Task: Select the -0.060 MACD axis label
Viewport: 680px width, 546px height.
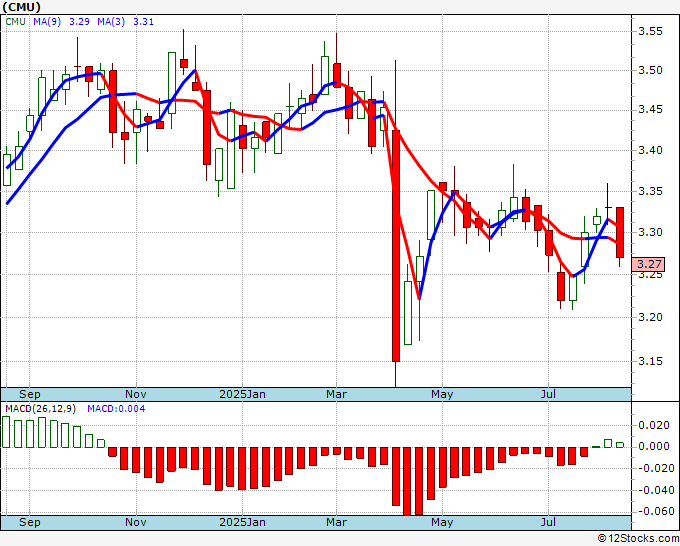Action: 654,511
